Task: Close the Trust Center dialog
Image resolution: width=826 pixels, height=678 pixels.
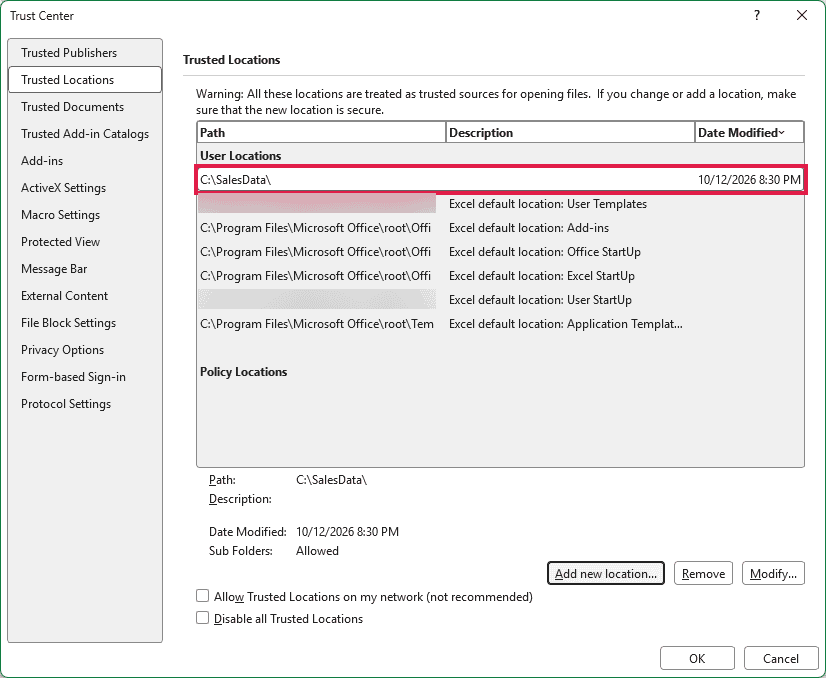Action: pos(802,15)
